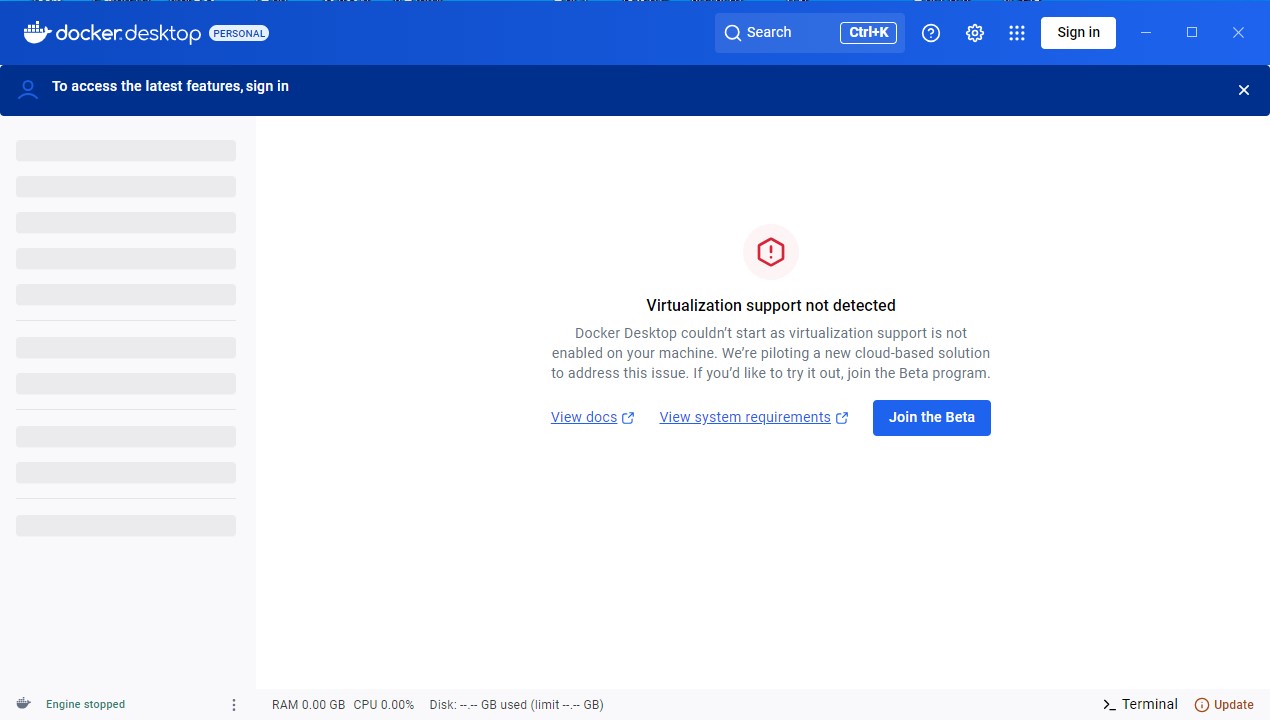Open the View docs link
1270x720 pixels.
pos(584,417)
